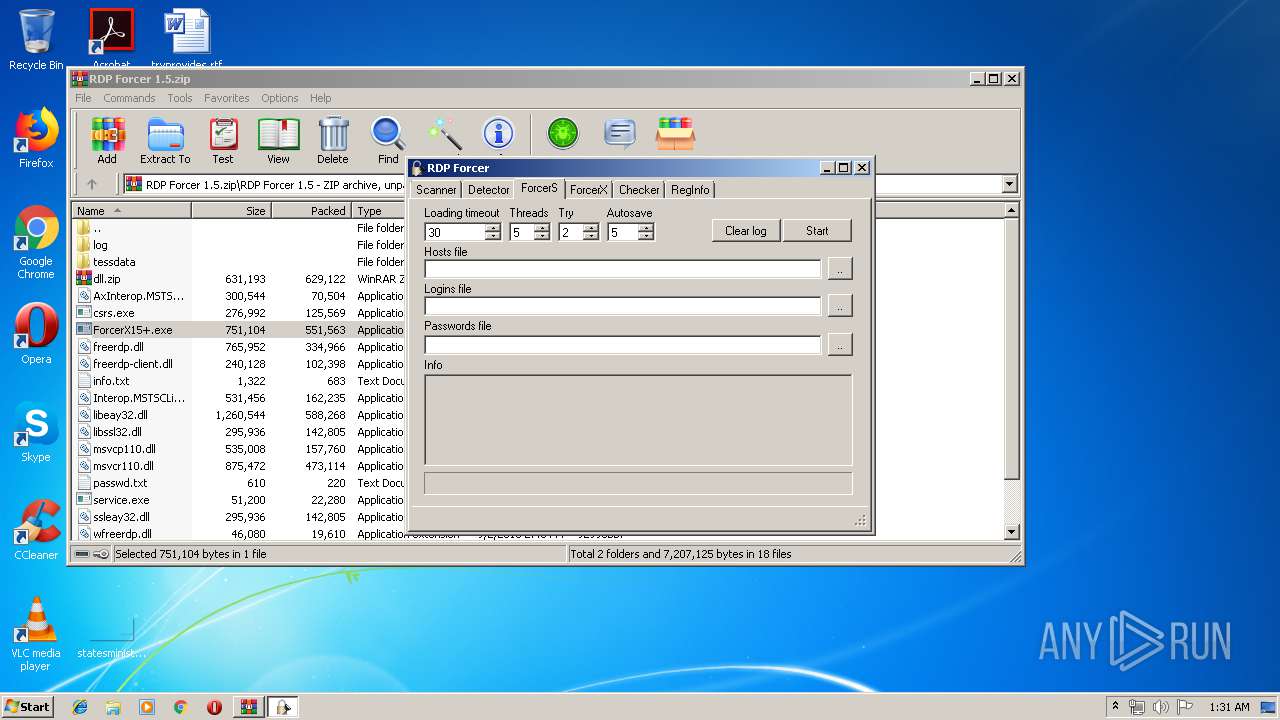
Task: Click the Loading timeout spinner arrows
Action: pyautogui.click(x=493, y=232)
